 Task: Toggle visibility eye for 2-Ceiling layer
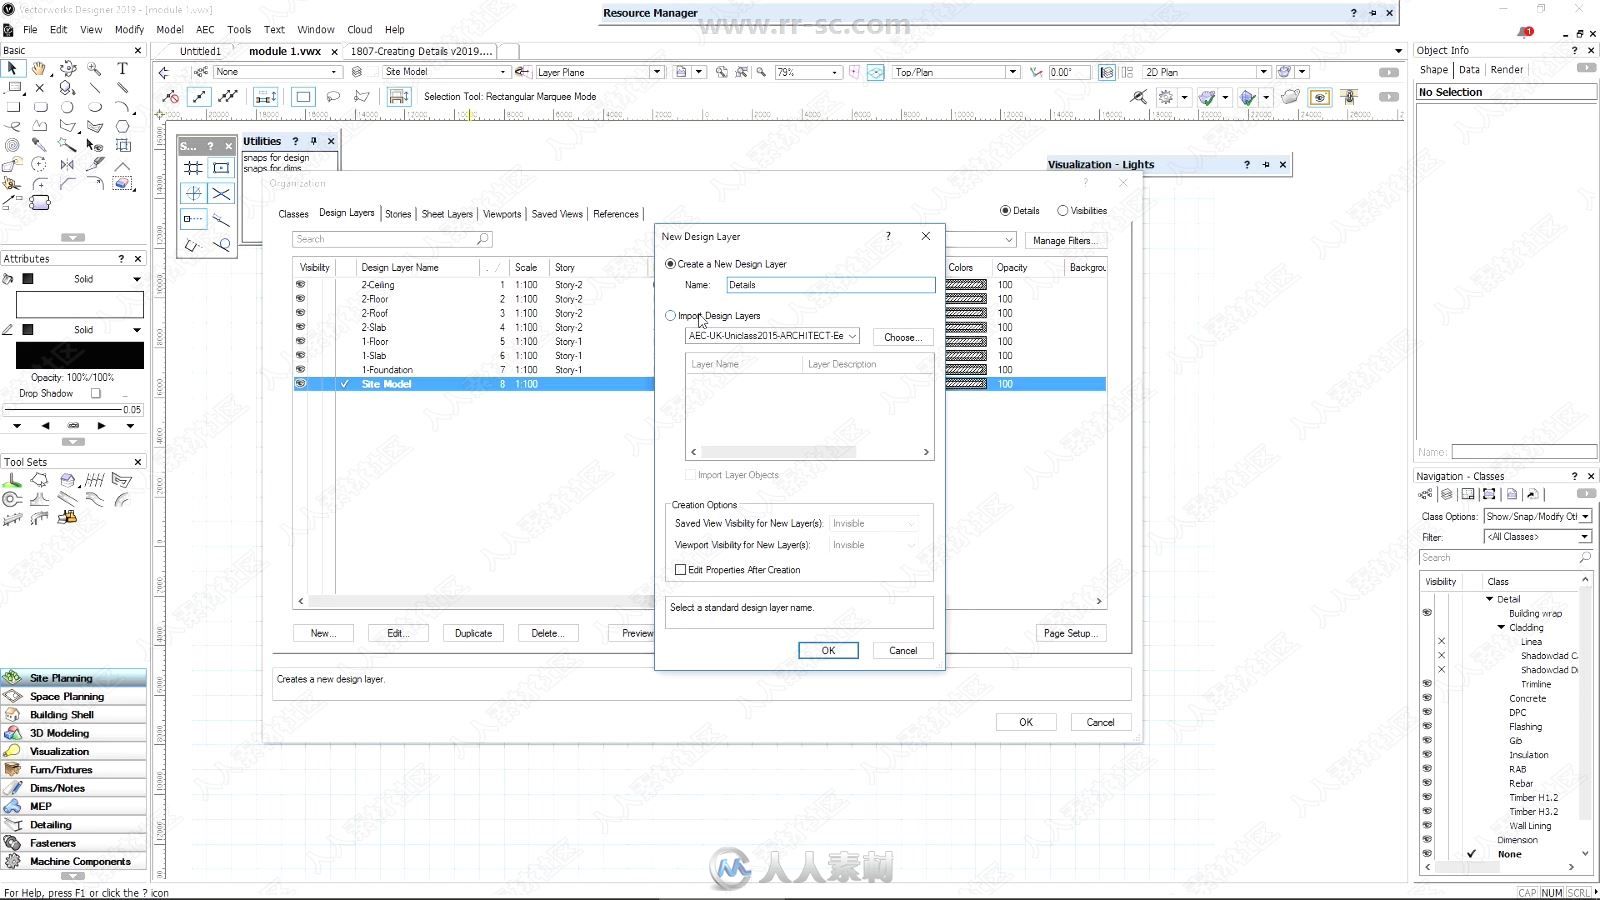pyautogui.click(x=300, y=285)
